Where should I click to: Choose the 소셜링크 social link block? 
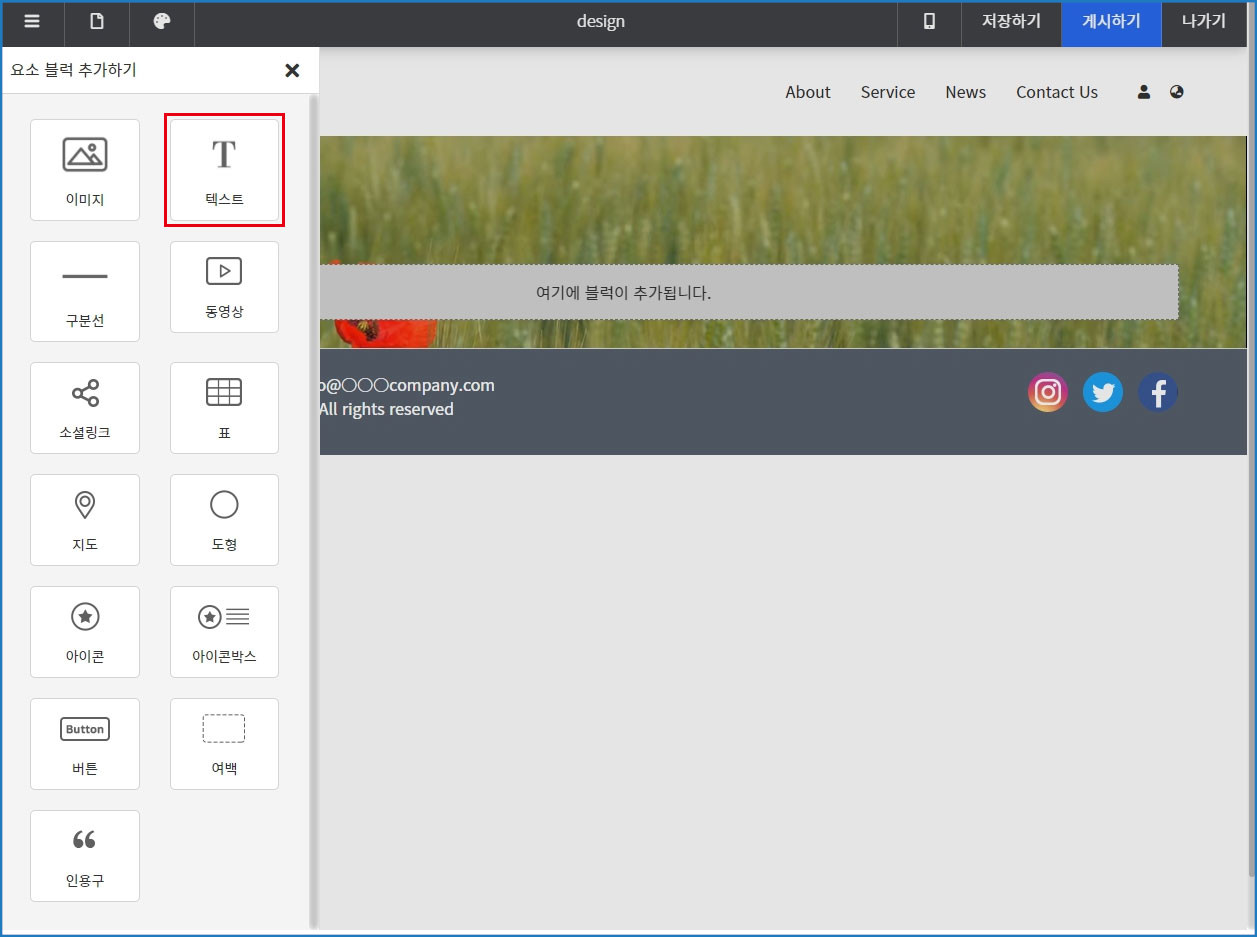click(x=85, y=408)
